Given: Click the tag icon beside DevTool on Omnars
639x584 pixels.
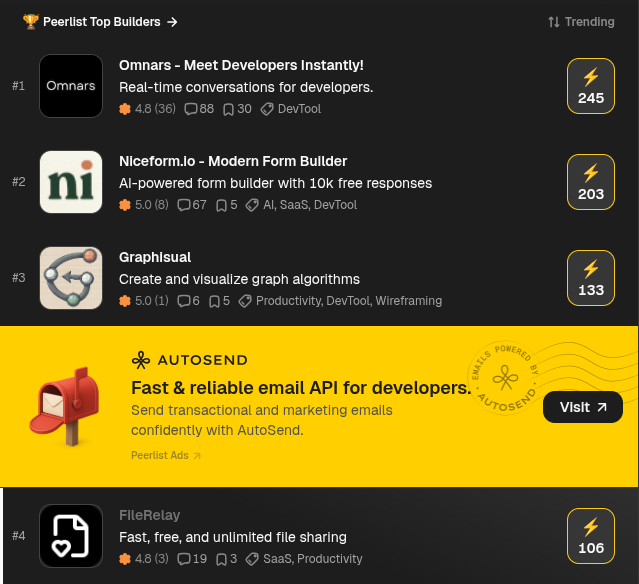Looking at the screenshot, I should [267, 109].
